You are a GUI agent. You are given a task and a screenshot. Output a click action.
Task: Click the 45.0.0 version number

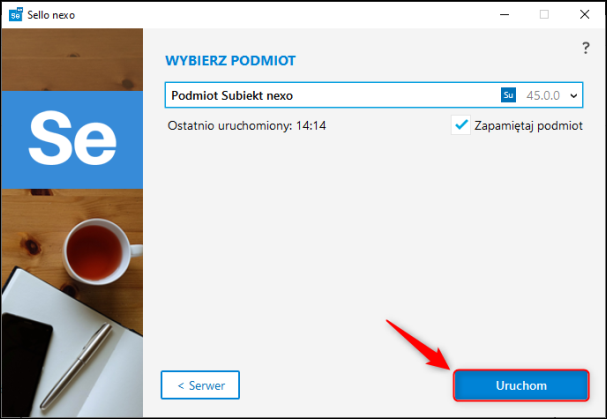pos(543,95)
